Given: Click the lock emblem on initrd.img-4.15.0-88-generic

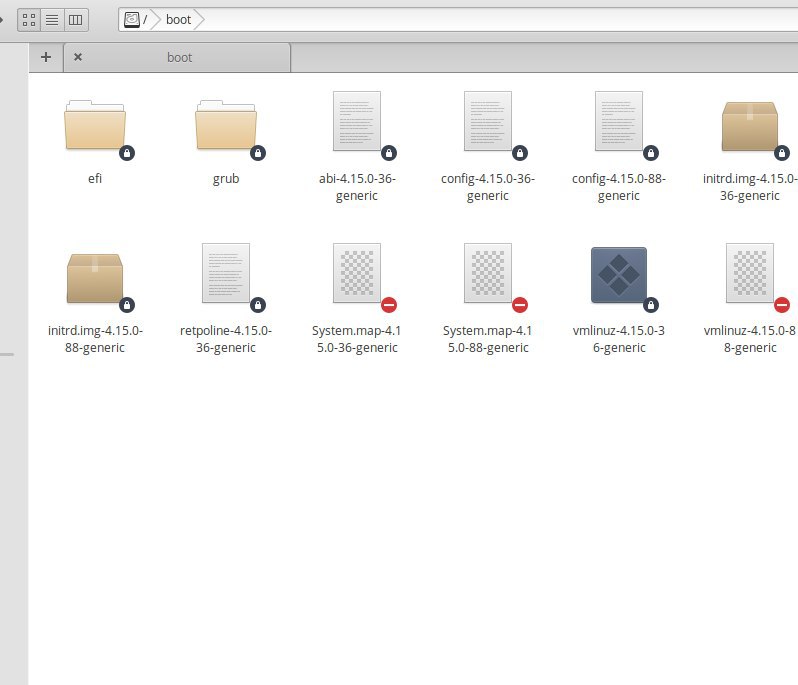Looking at the screenshot, I should (127, 305).
